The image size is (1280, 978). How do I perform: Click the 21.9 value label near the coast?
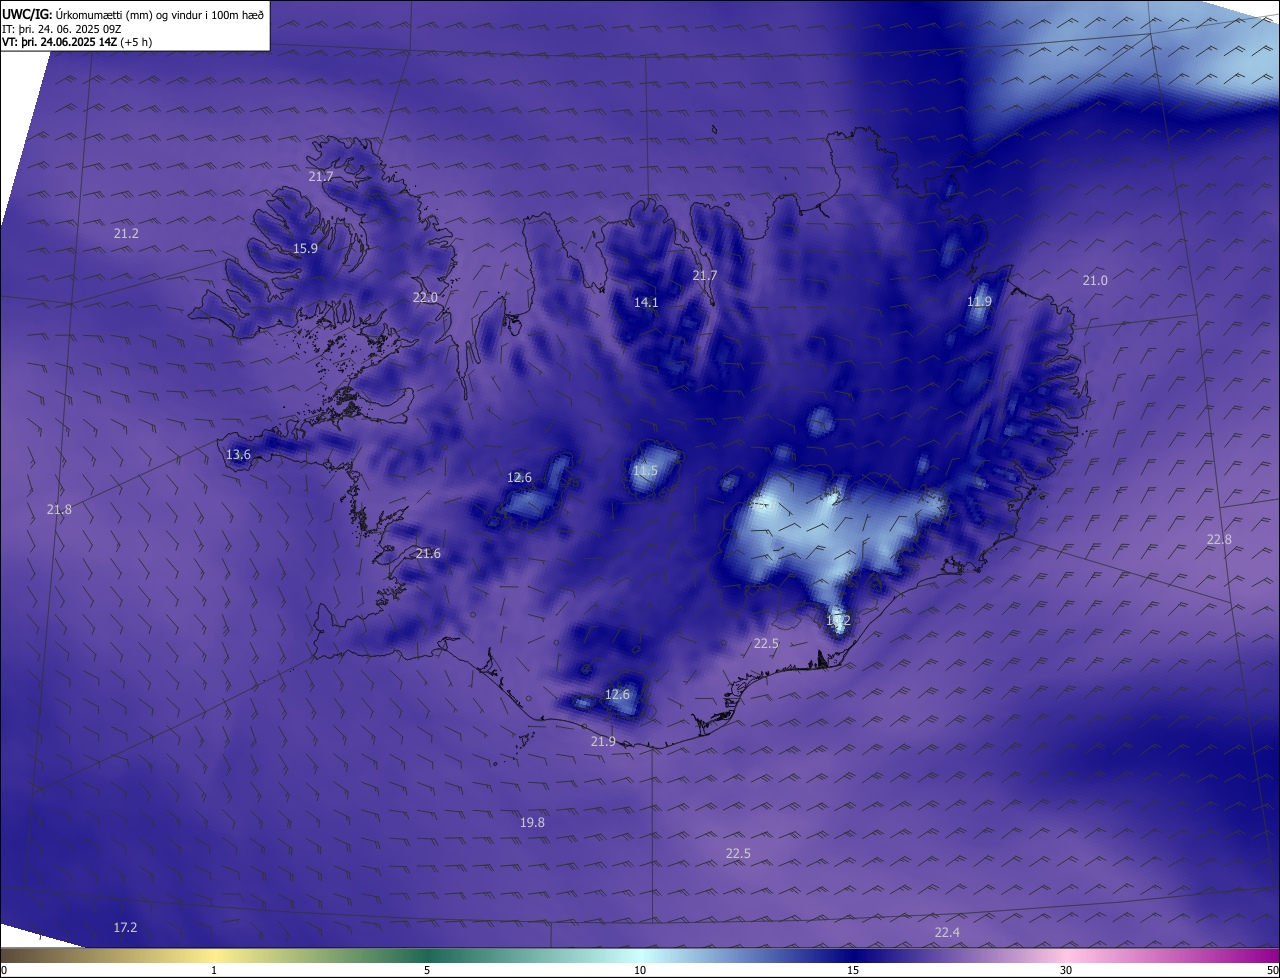(x=603, y=742)
